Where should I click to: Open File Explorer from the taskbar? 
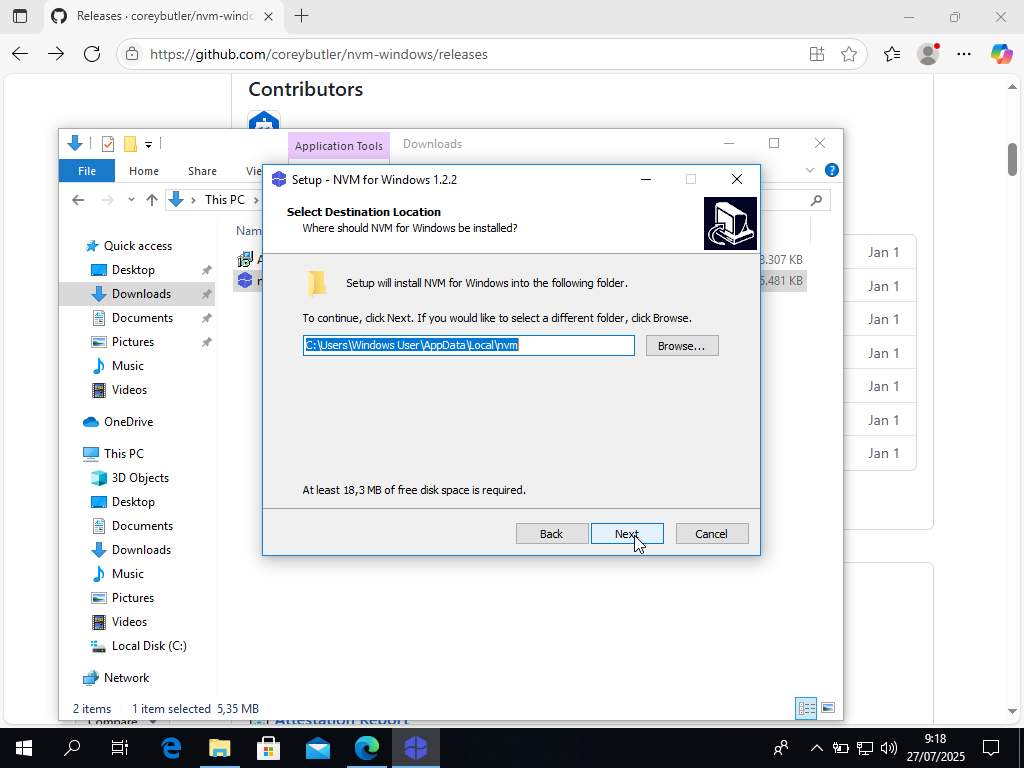point(219,747)
